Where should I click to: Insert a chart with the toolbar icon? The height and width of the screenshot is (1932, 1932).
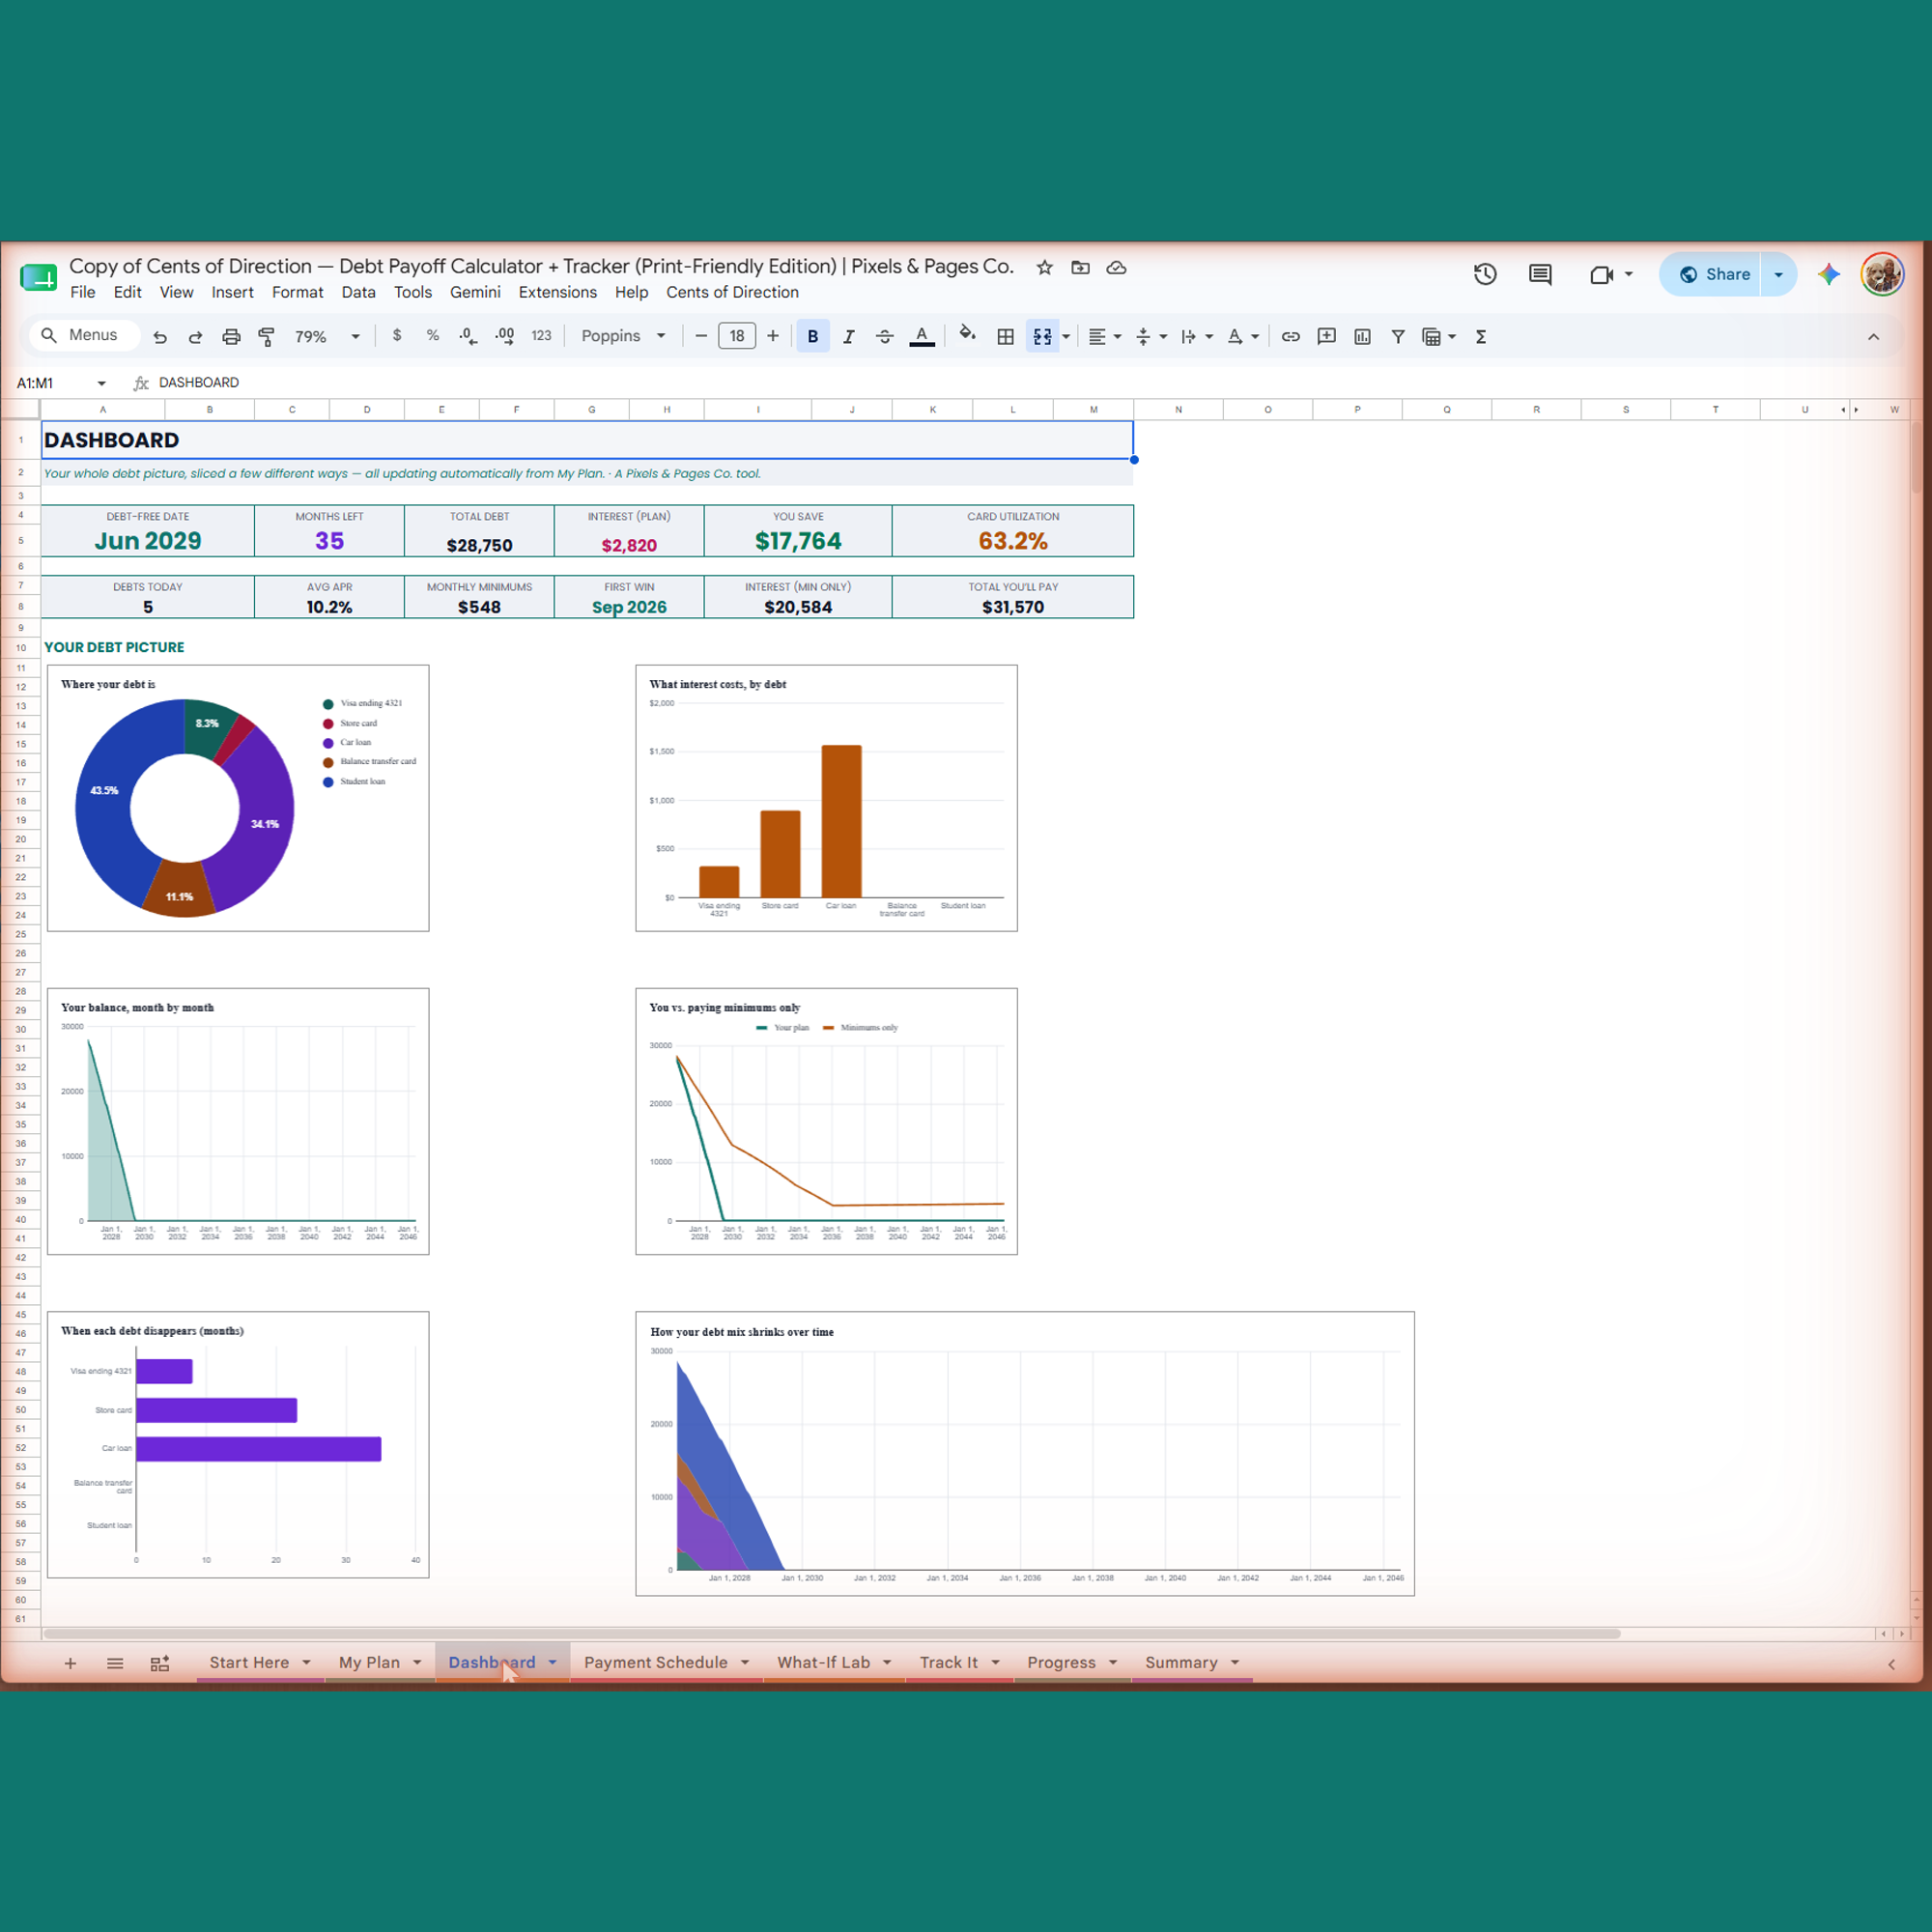point(1363,337)
